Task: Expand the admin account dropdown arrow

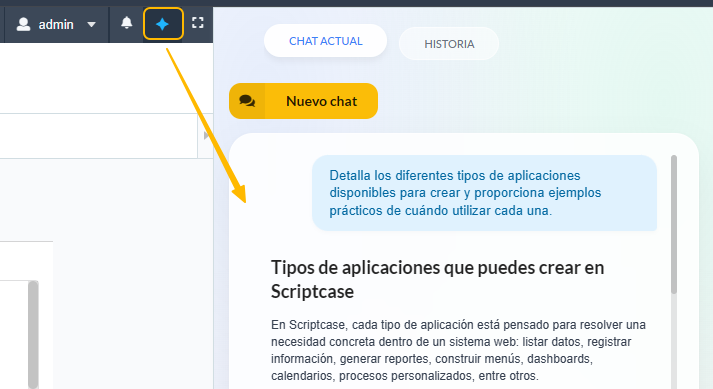Action: pos(91,25)
